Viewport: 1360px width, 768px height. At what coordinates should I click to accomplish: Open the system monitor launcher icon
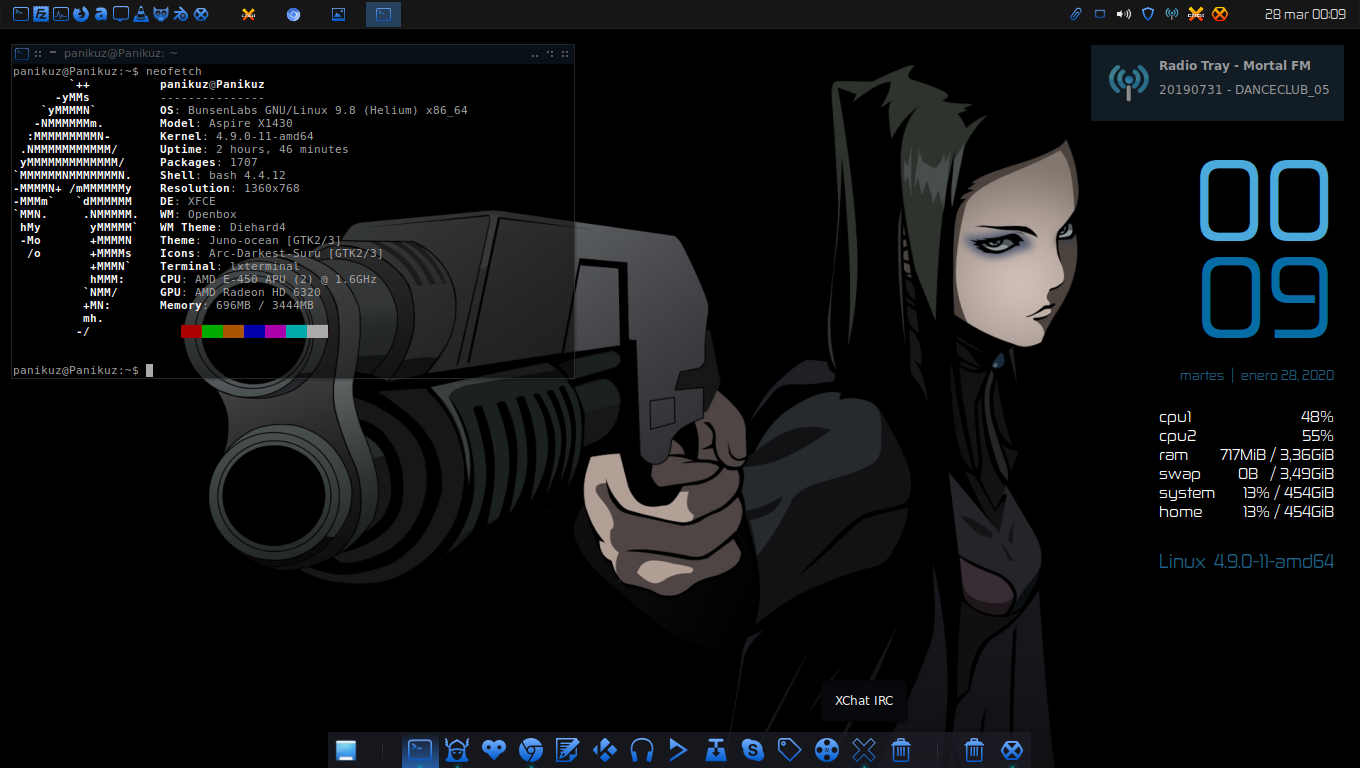(61, 14)
